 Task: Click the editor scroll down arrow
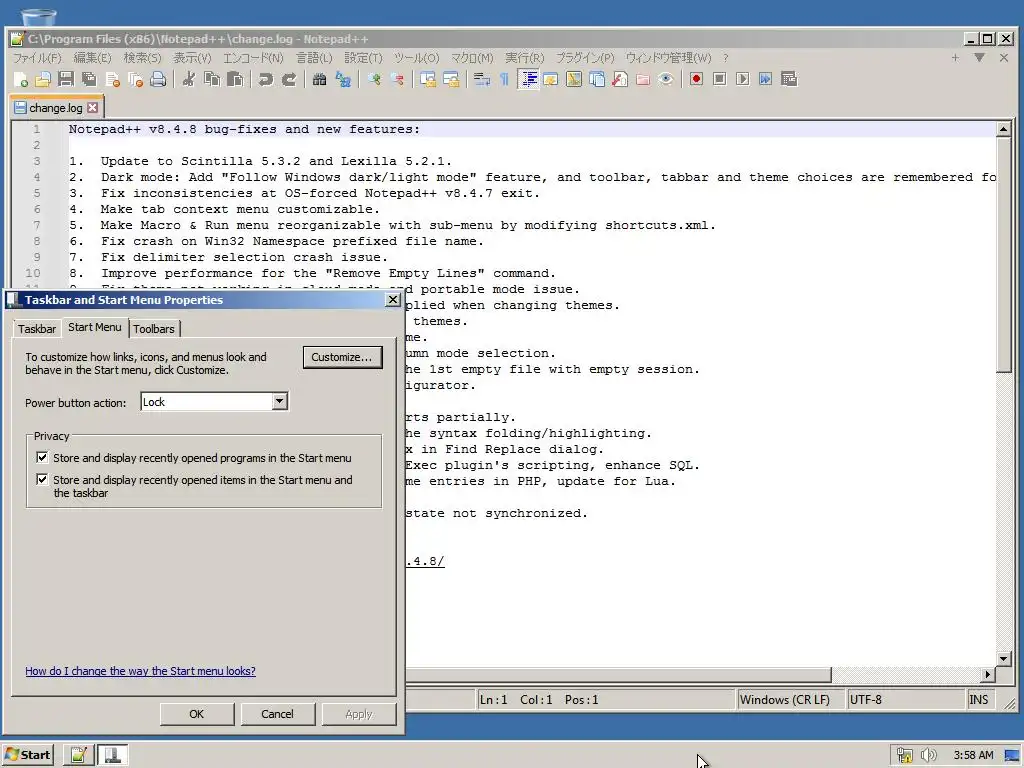tap(1004, 658)
